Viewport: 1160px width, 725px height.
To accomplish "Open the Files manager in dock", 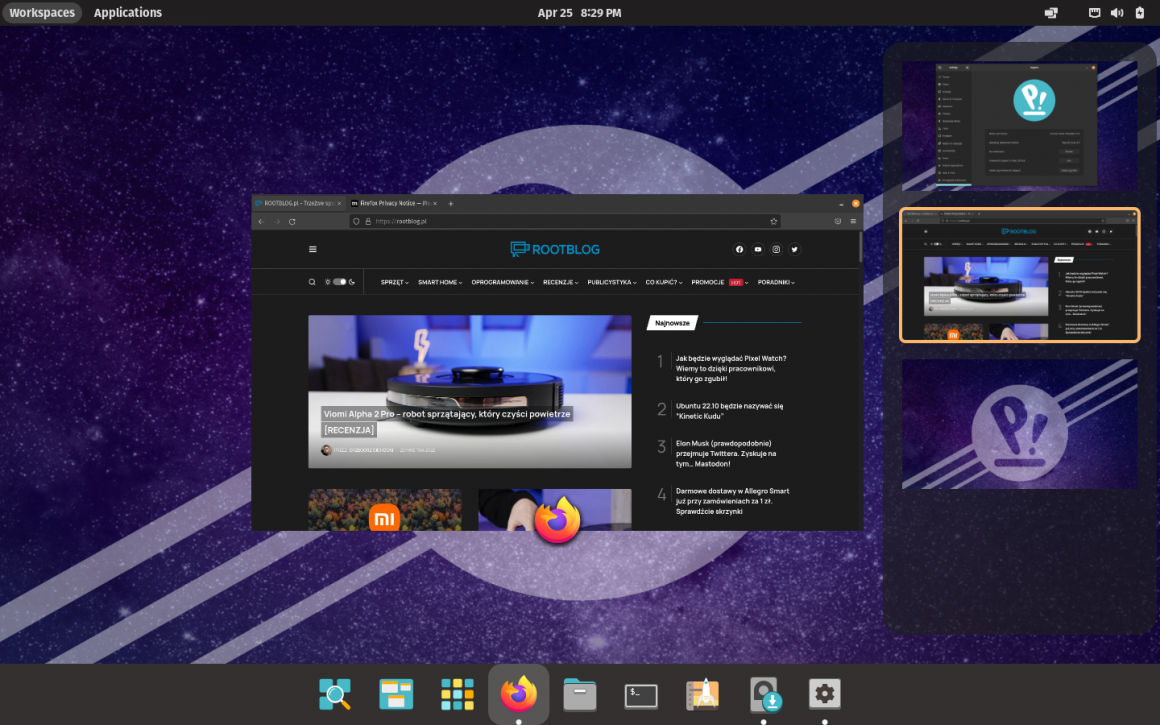I will [580, 694].
